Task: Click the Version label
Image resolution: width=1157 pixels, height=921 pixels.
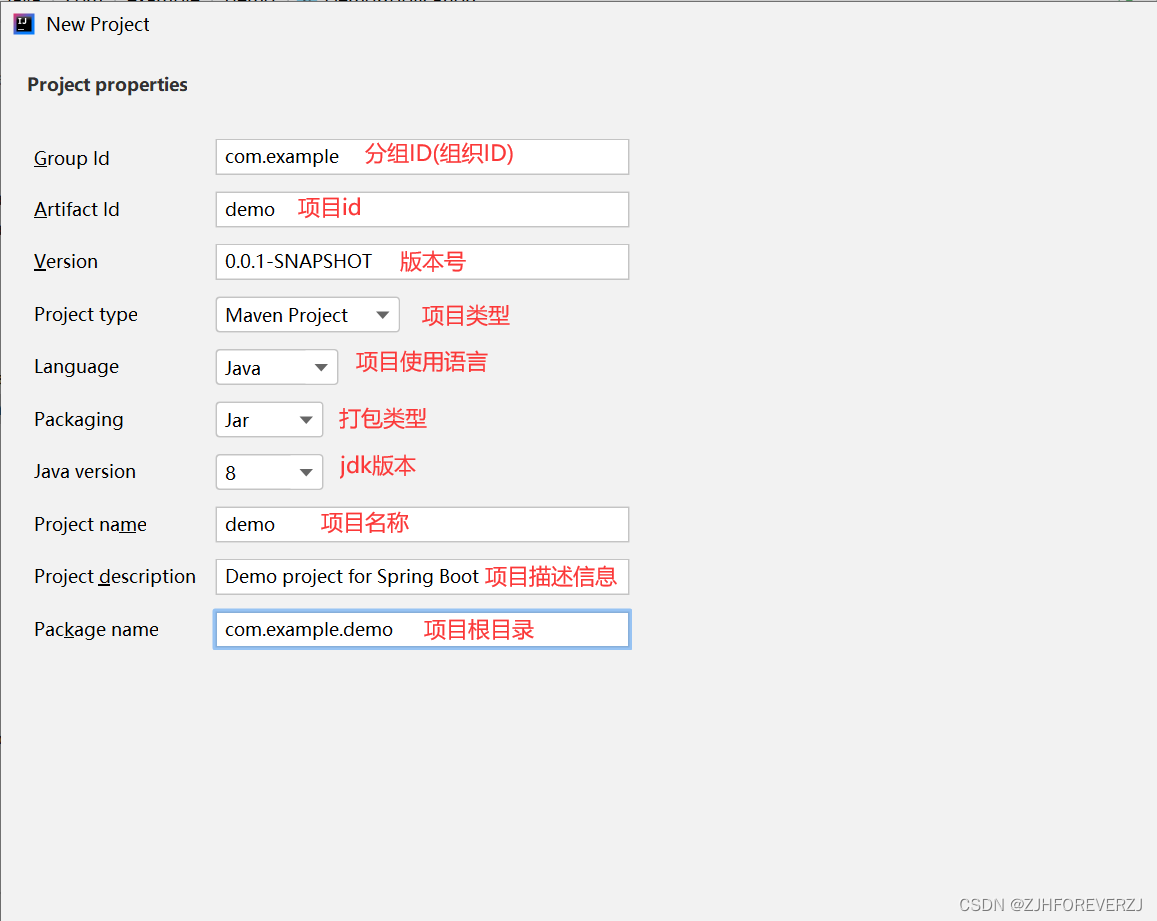Action: [x=66, y=262]
